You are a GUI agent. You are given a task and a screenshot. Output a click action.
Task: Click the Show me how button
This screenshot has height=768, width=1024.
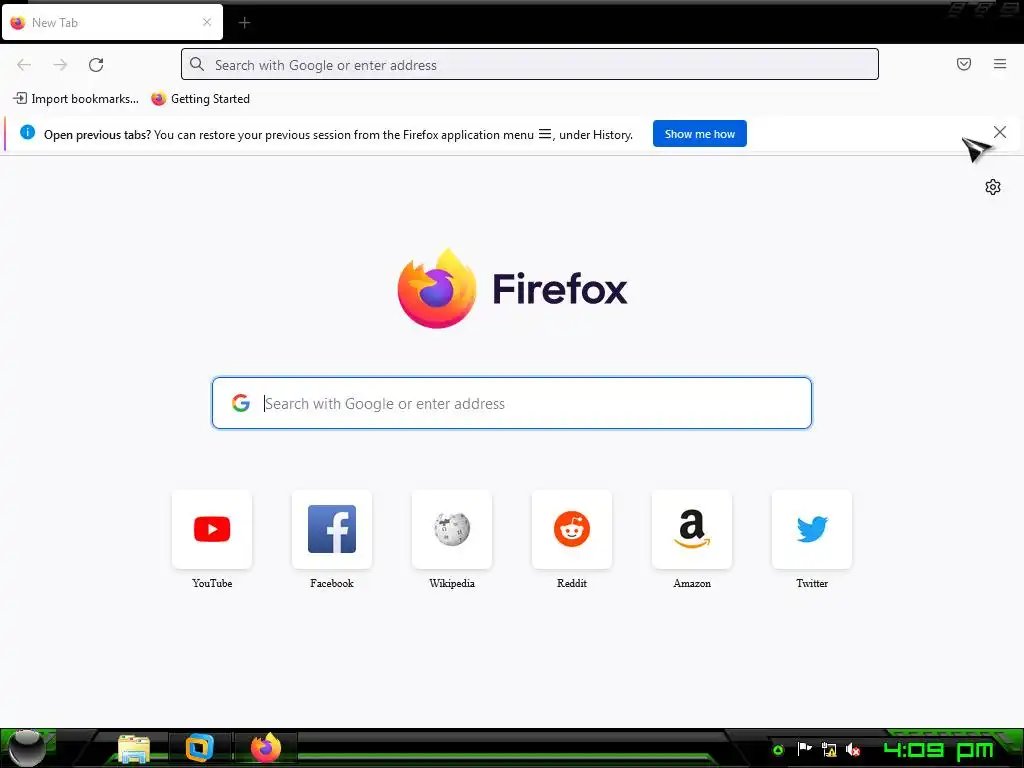click(699, 134)
